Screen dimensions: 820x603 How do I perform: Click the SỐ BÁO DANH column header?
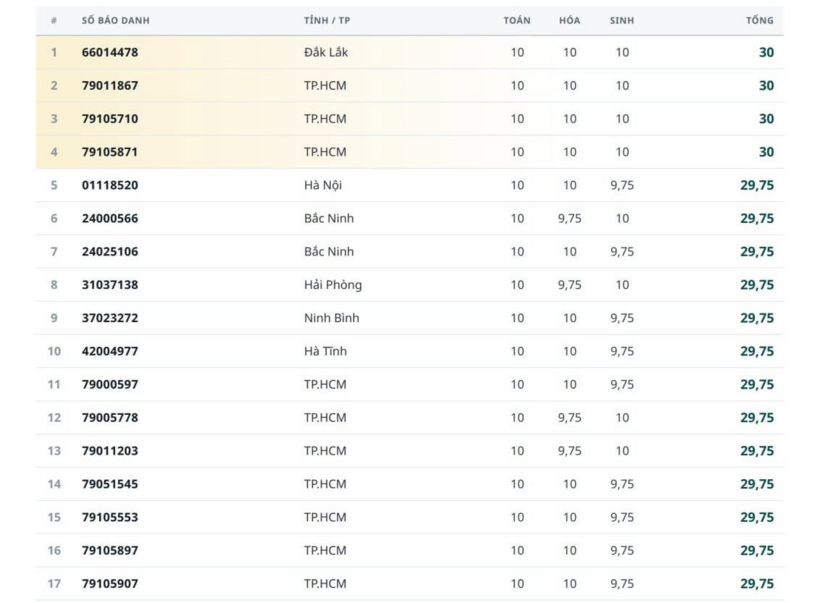(116, 20)
